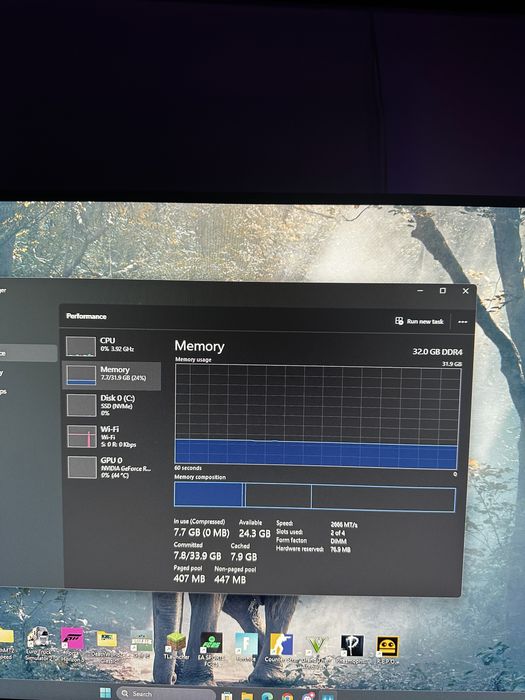This screenshot has width=525, height=700.
Task: Open the Windows Start menu
Action: point(105,693)
